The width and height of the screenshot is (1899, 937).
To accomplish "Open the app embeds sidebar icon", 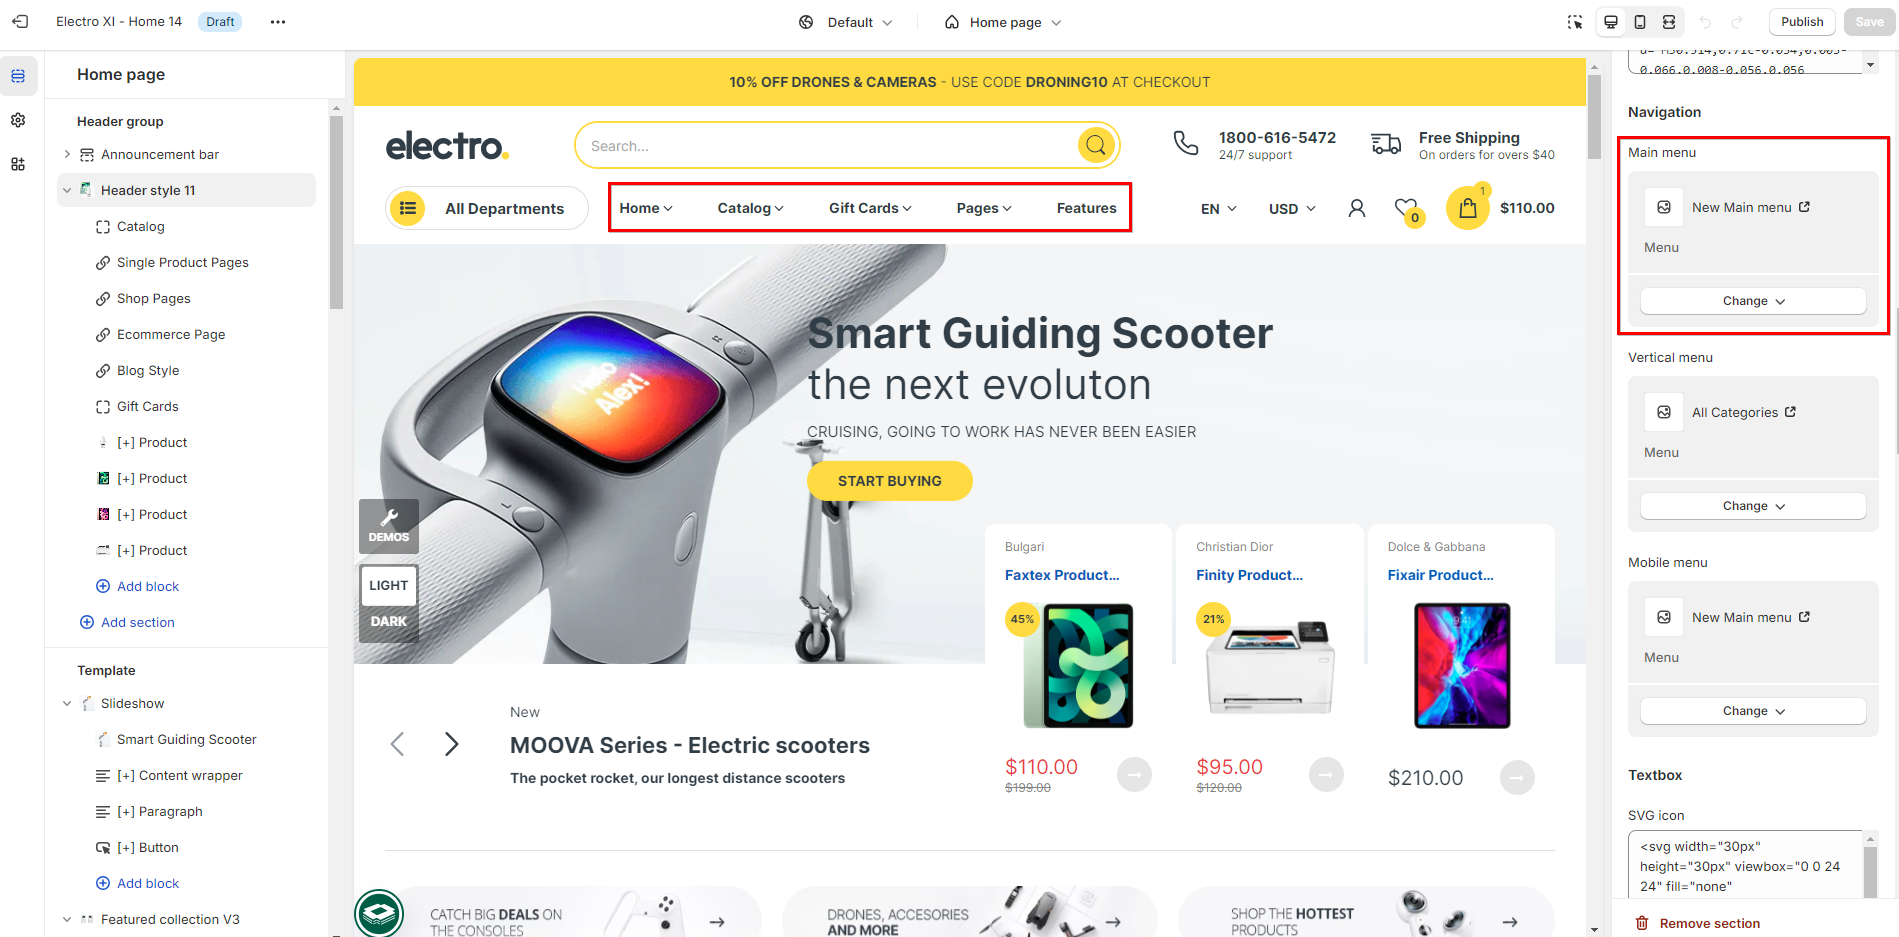I will [18, 164].
